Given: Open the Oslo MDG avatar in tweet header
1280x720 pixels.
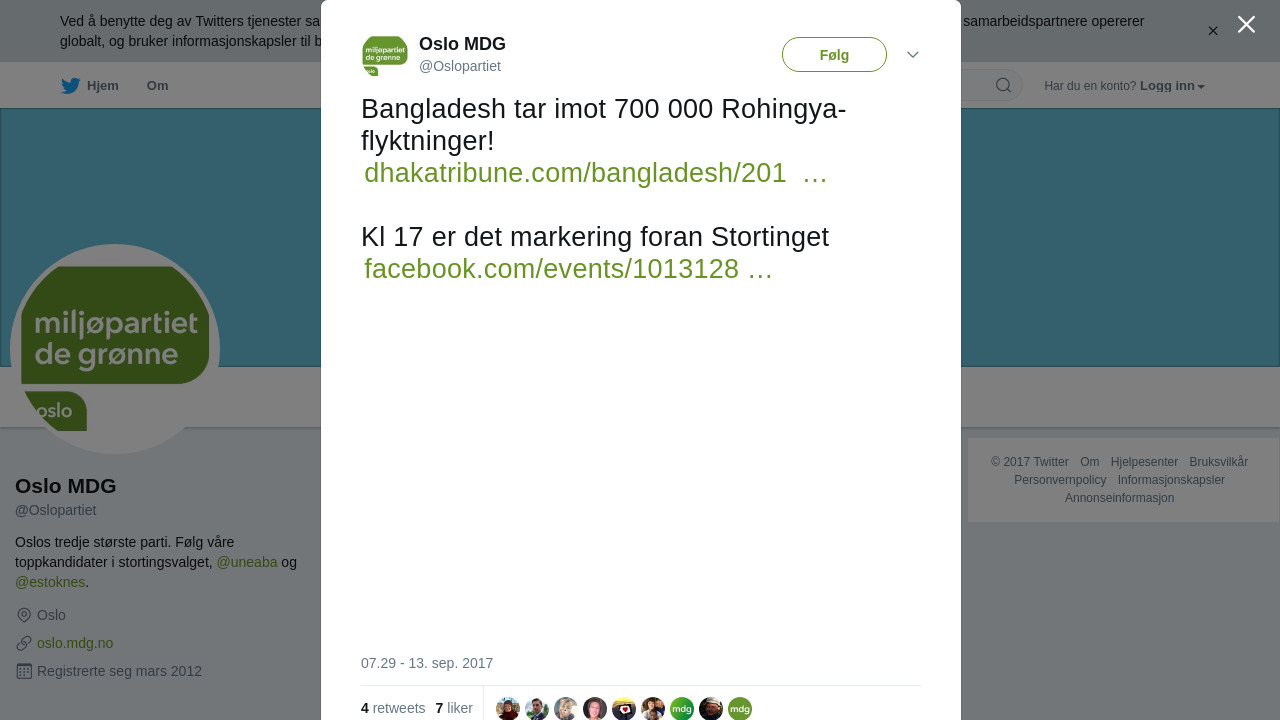Looking at the screenshot, I should point(385,56).
